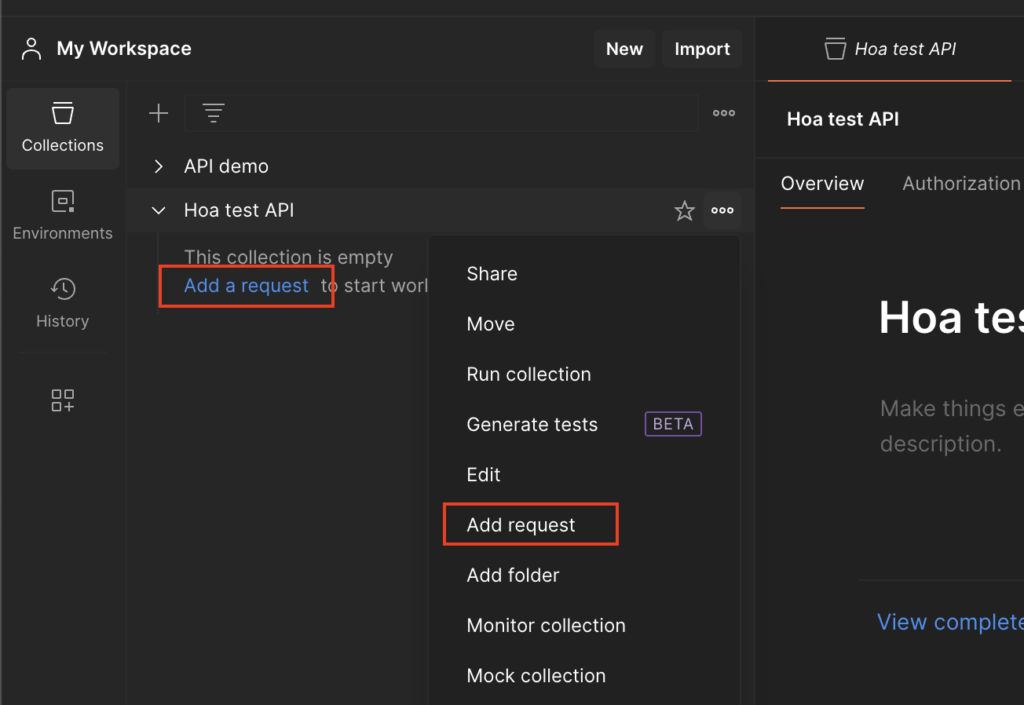Viewport: 1024px width, 705px height.
Task: Click the New button
Action: pos(624,49)
